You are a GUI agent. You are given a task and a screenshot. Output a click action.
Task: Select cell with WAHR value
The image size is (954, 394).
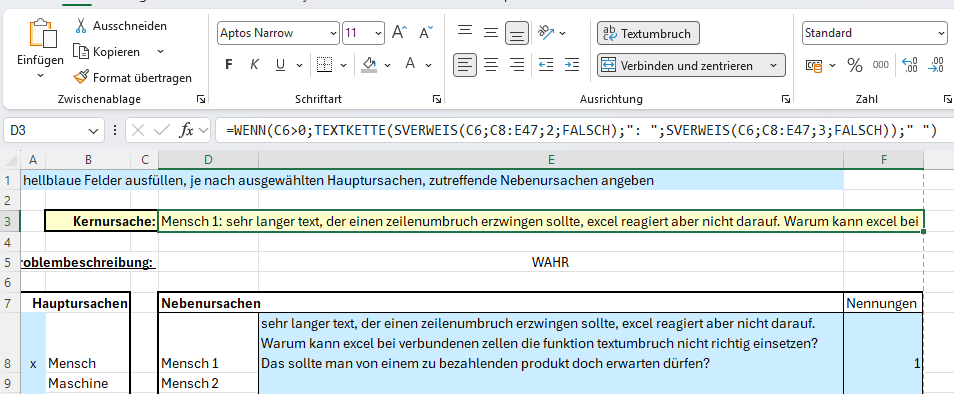(551, 262)
